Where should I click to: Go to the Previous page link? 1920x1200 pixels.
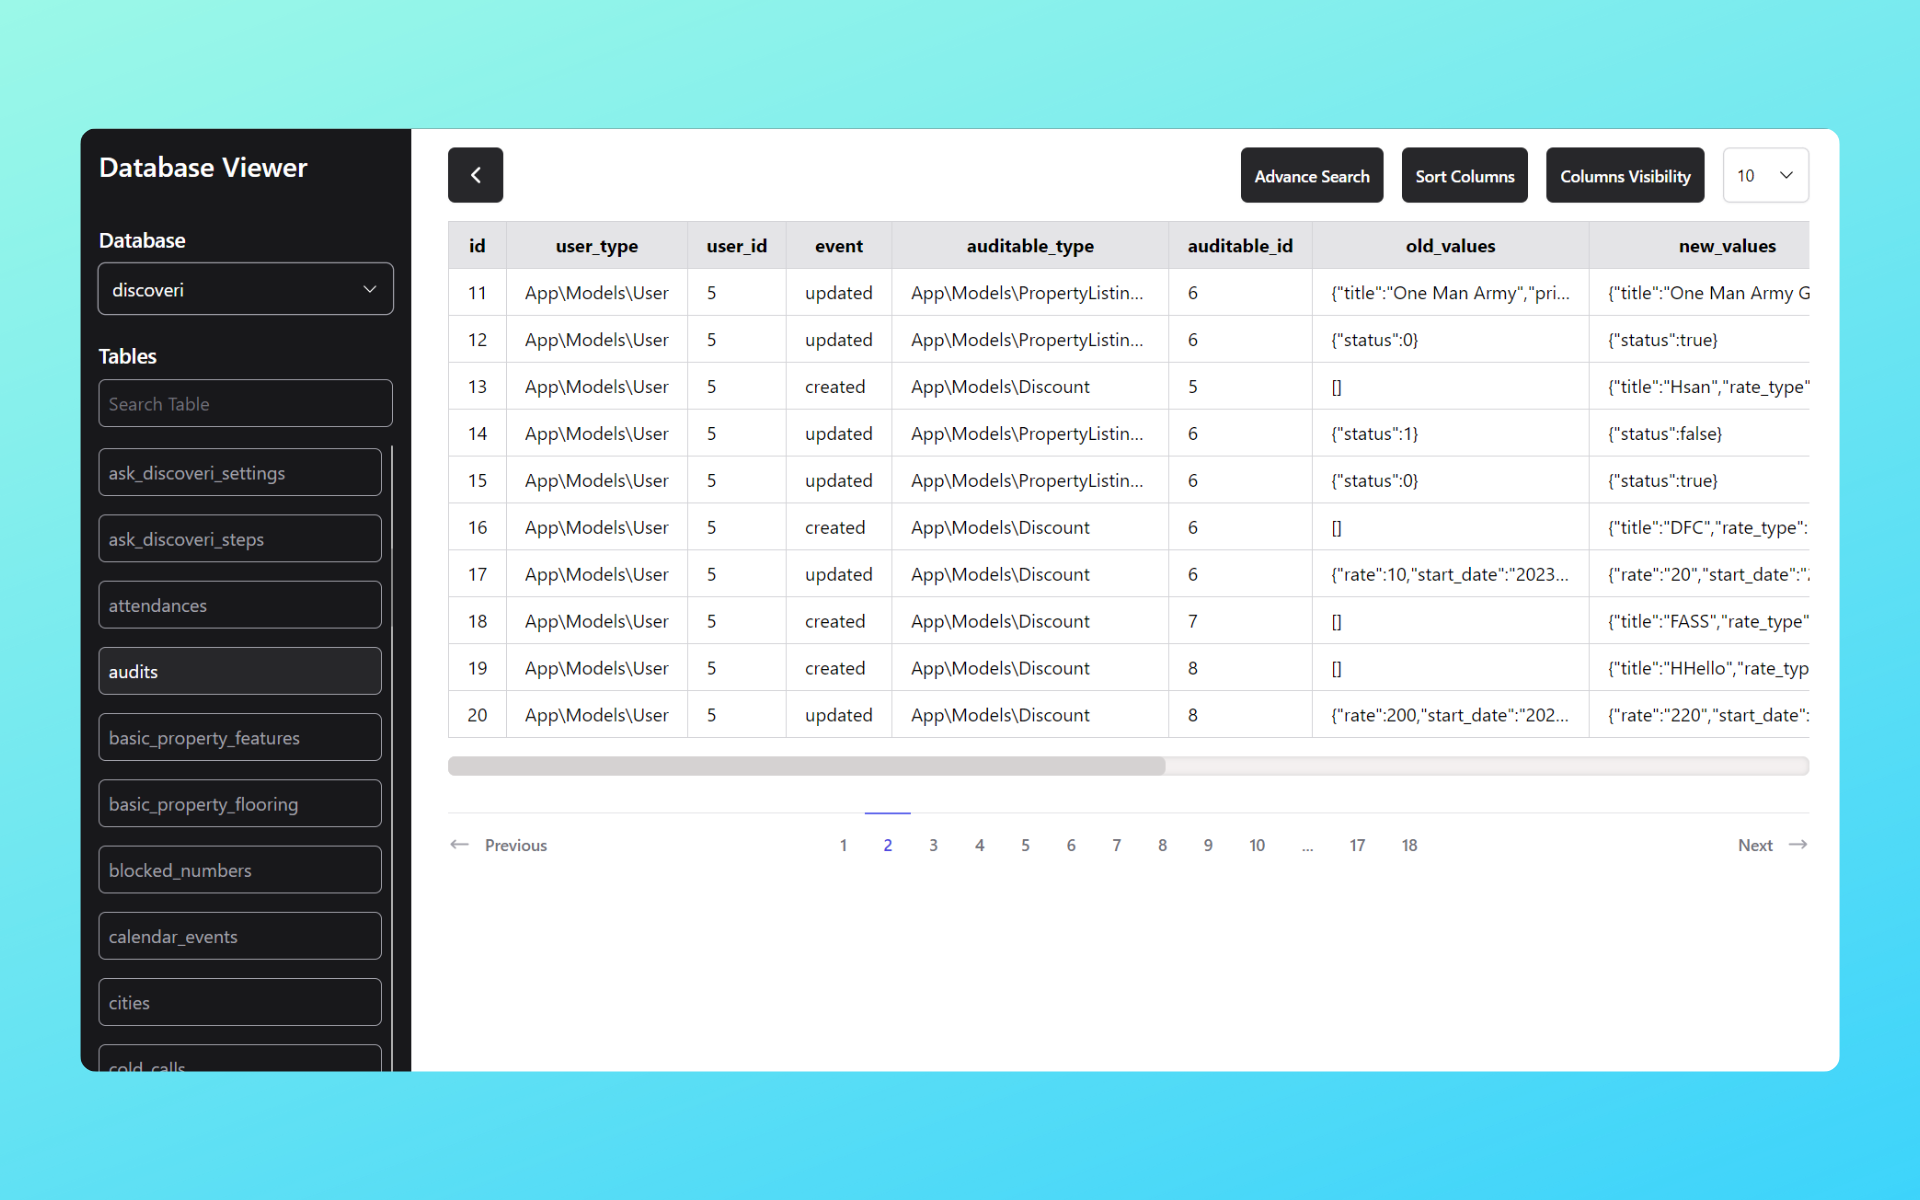pos(516,845)
